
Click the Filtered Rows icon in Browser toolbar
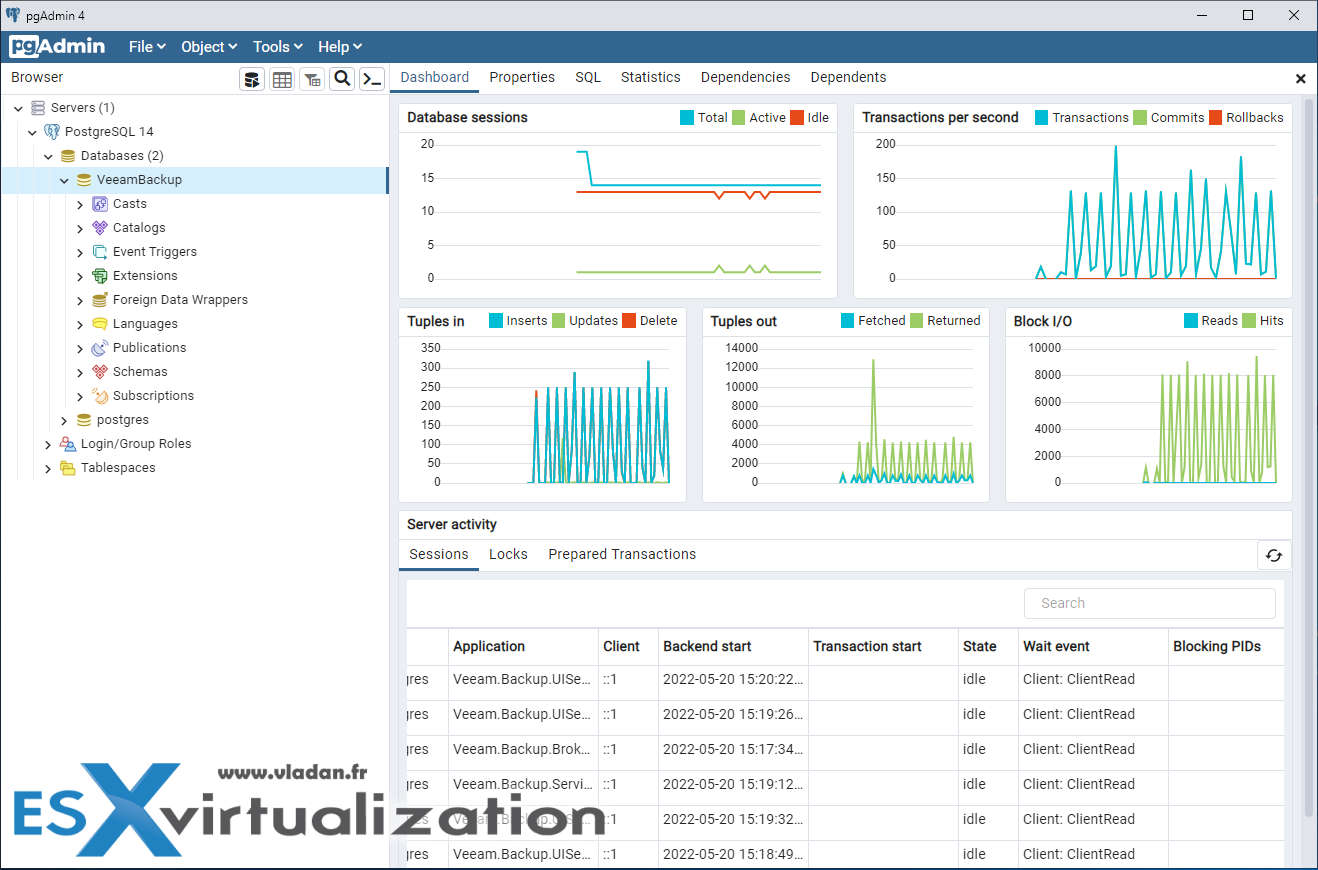(x=312, y=80)
